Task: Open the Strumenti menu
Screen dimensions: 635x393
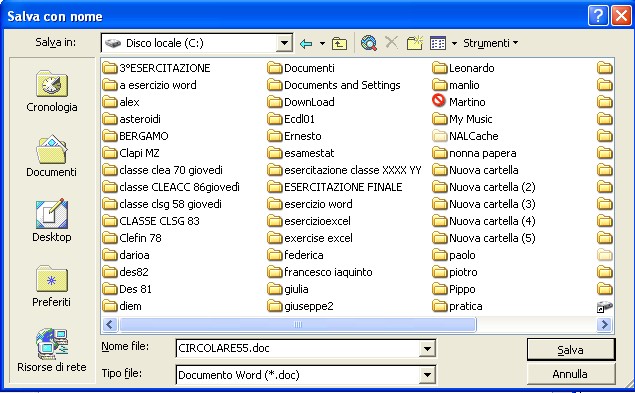Action: click(490, 43)
